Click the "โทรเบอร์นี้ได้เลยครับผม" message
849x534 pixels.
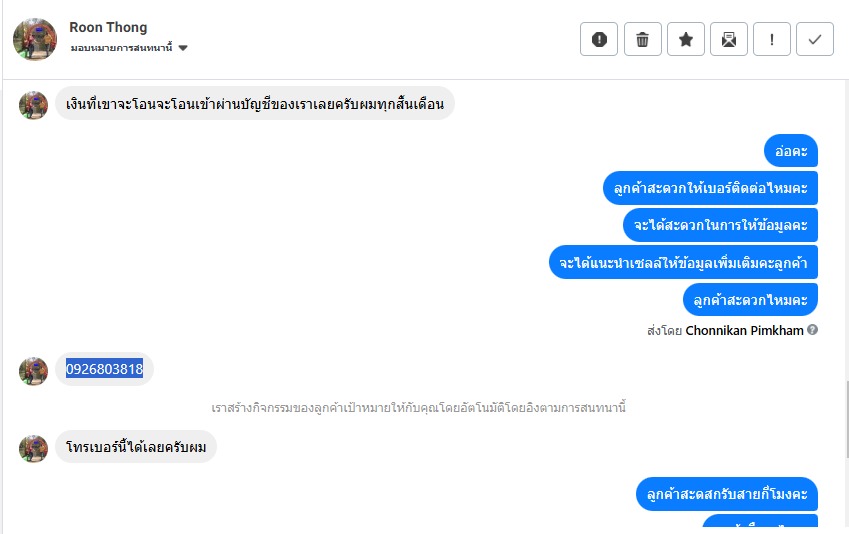136,446
